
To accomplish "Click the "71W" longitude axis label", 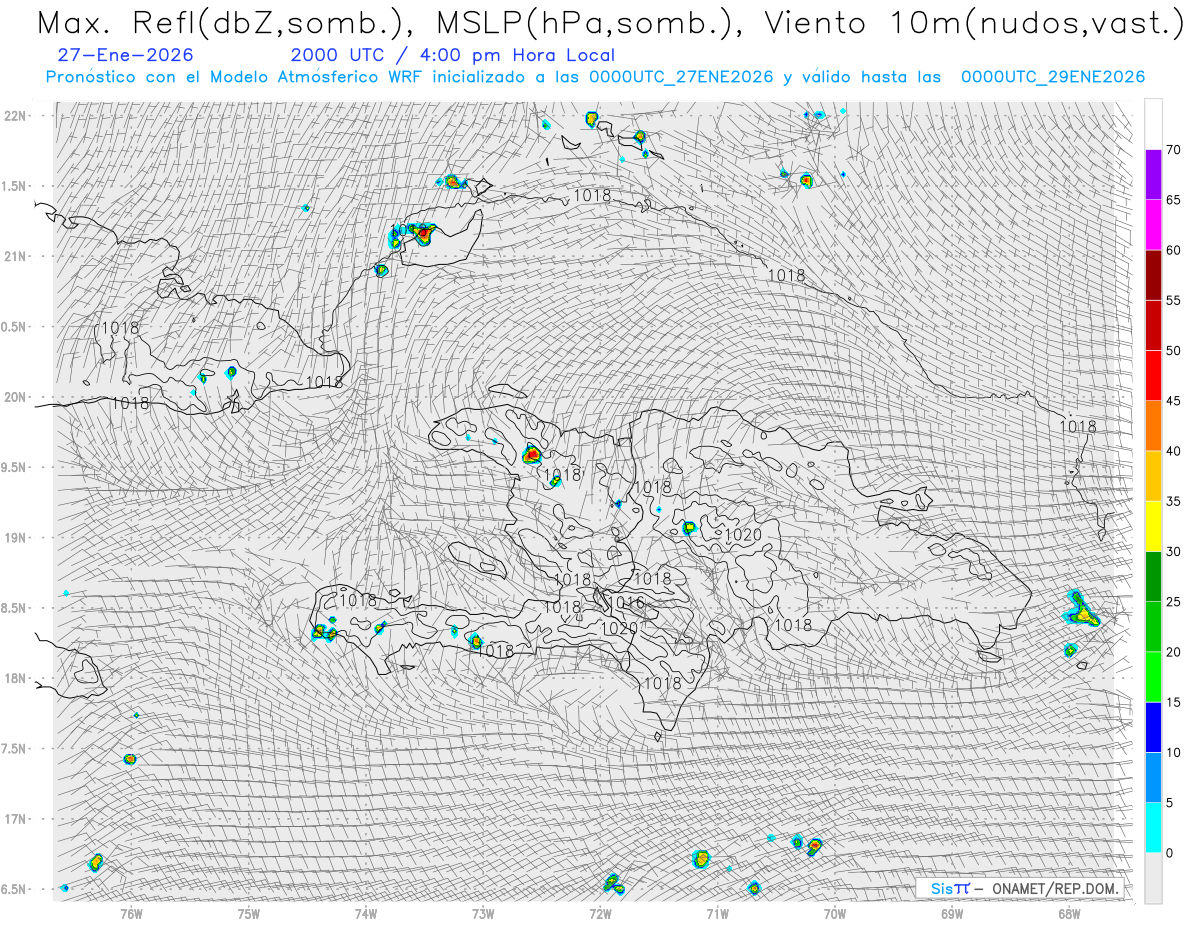I will tap(717, 913).
